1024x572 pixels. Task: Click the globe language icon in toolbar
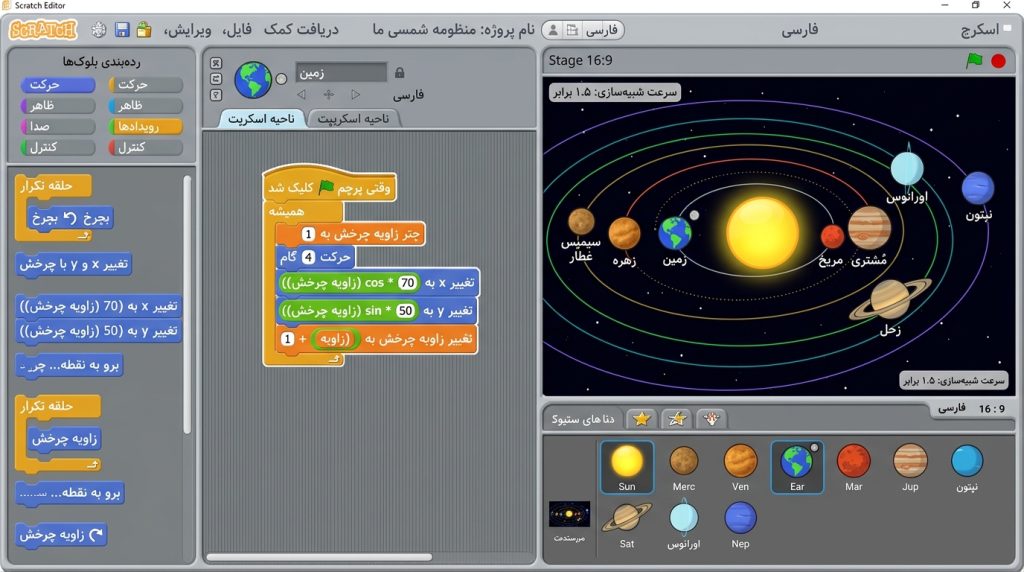point(99,29)
